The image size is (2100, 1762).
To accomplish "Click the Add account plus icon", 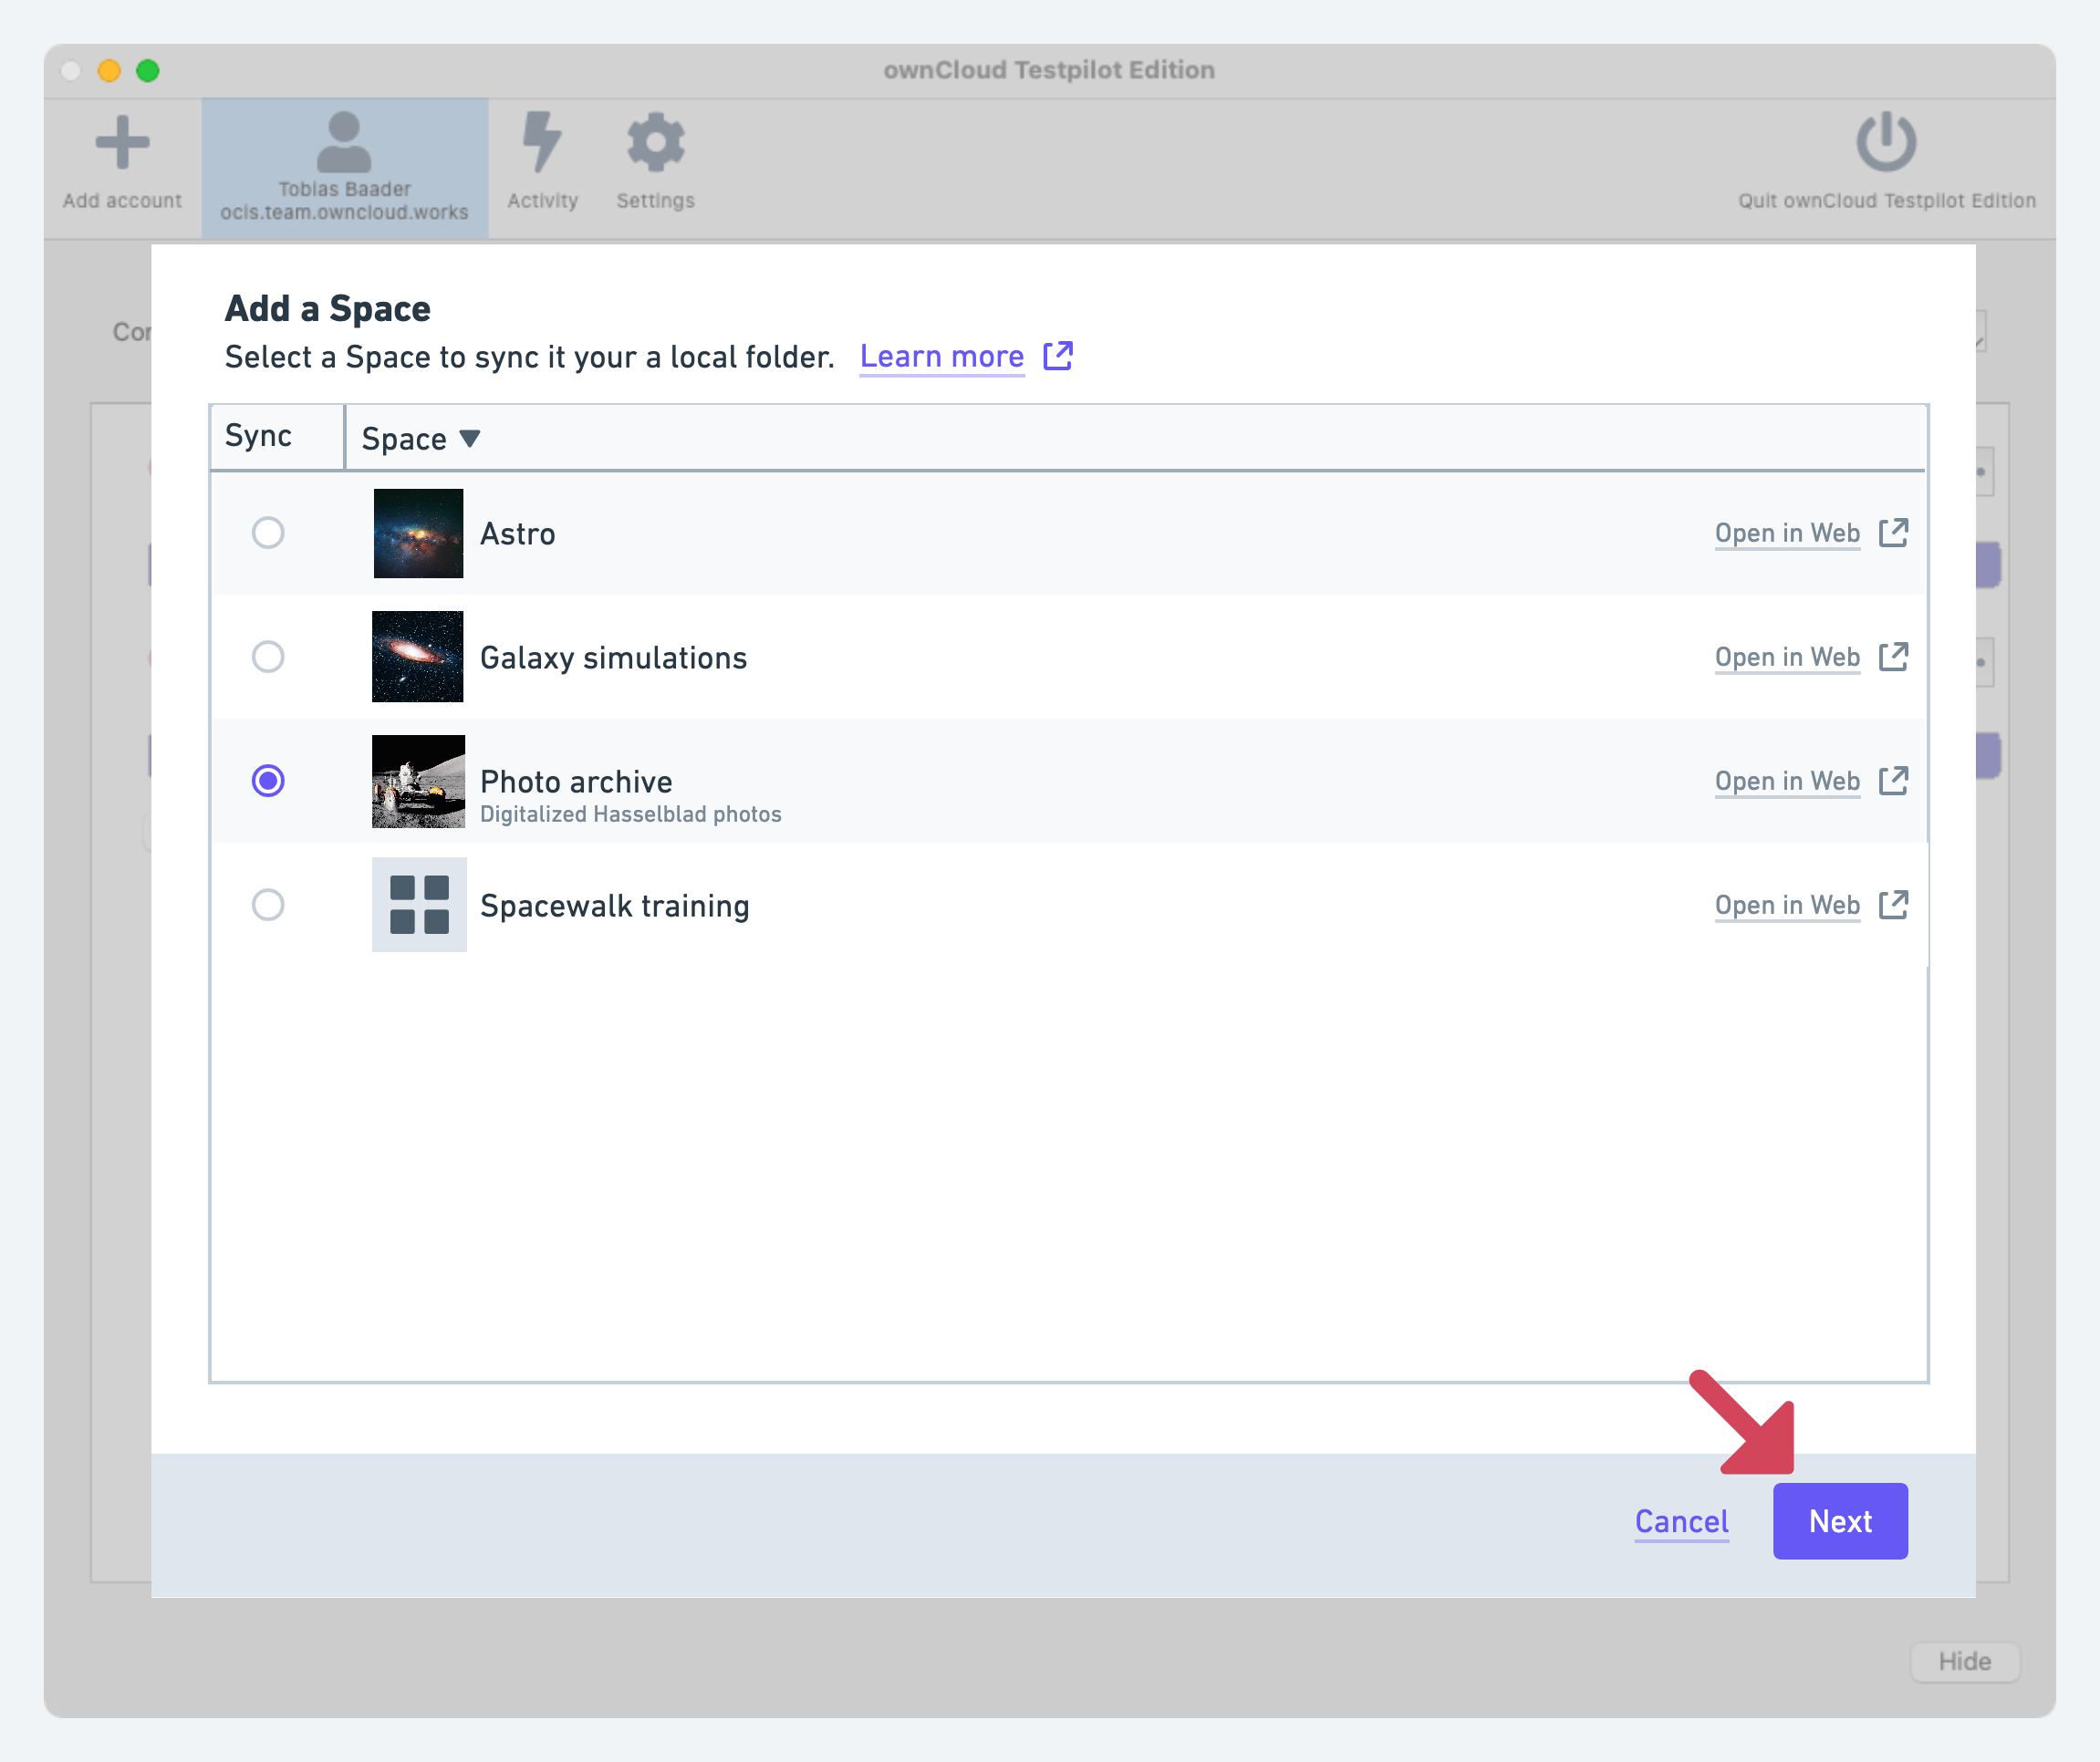I will point(122,145).
